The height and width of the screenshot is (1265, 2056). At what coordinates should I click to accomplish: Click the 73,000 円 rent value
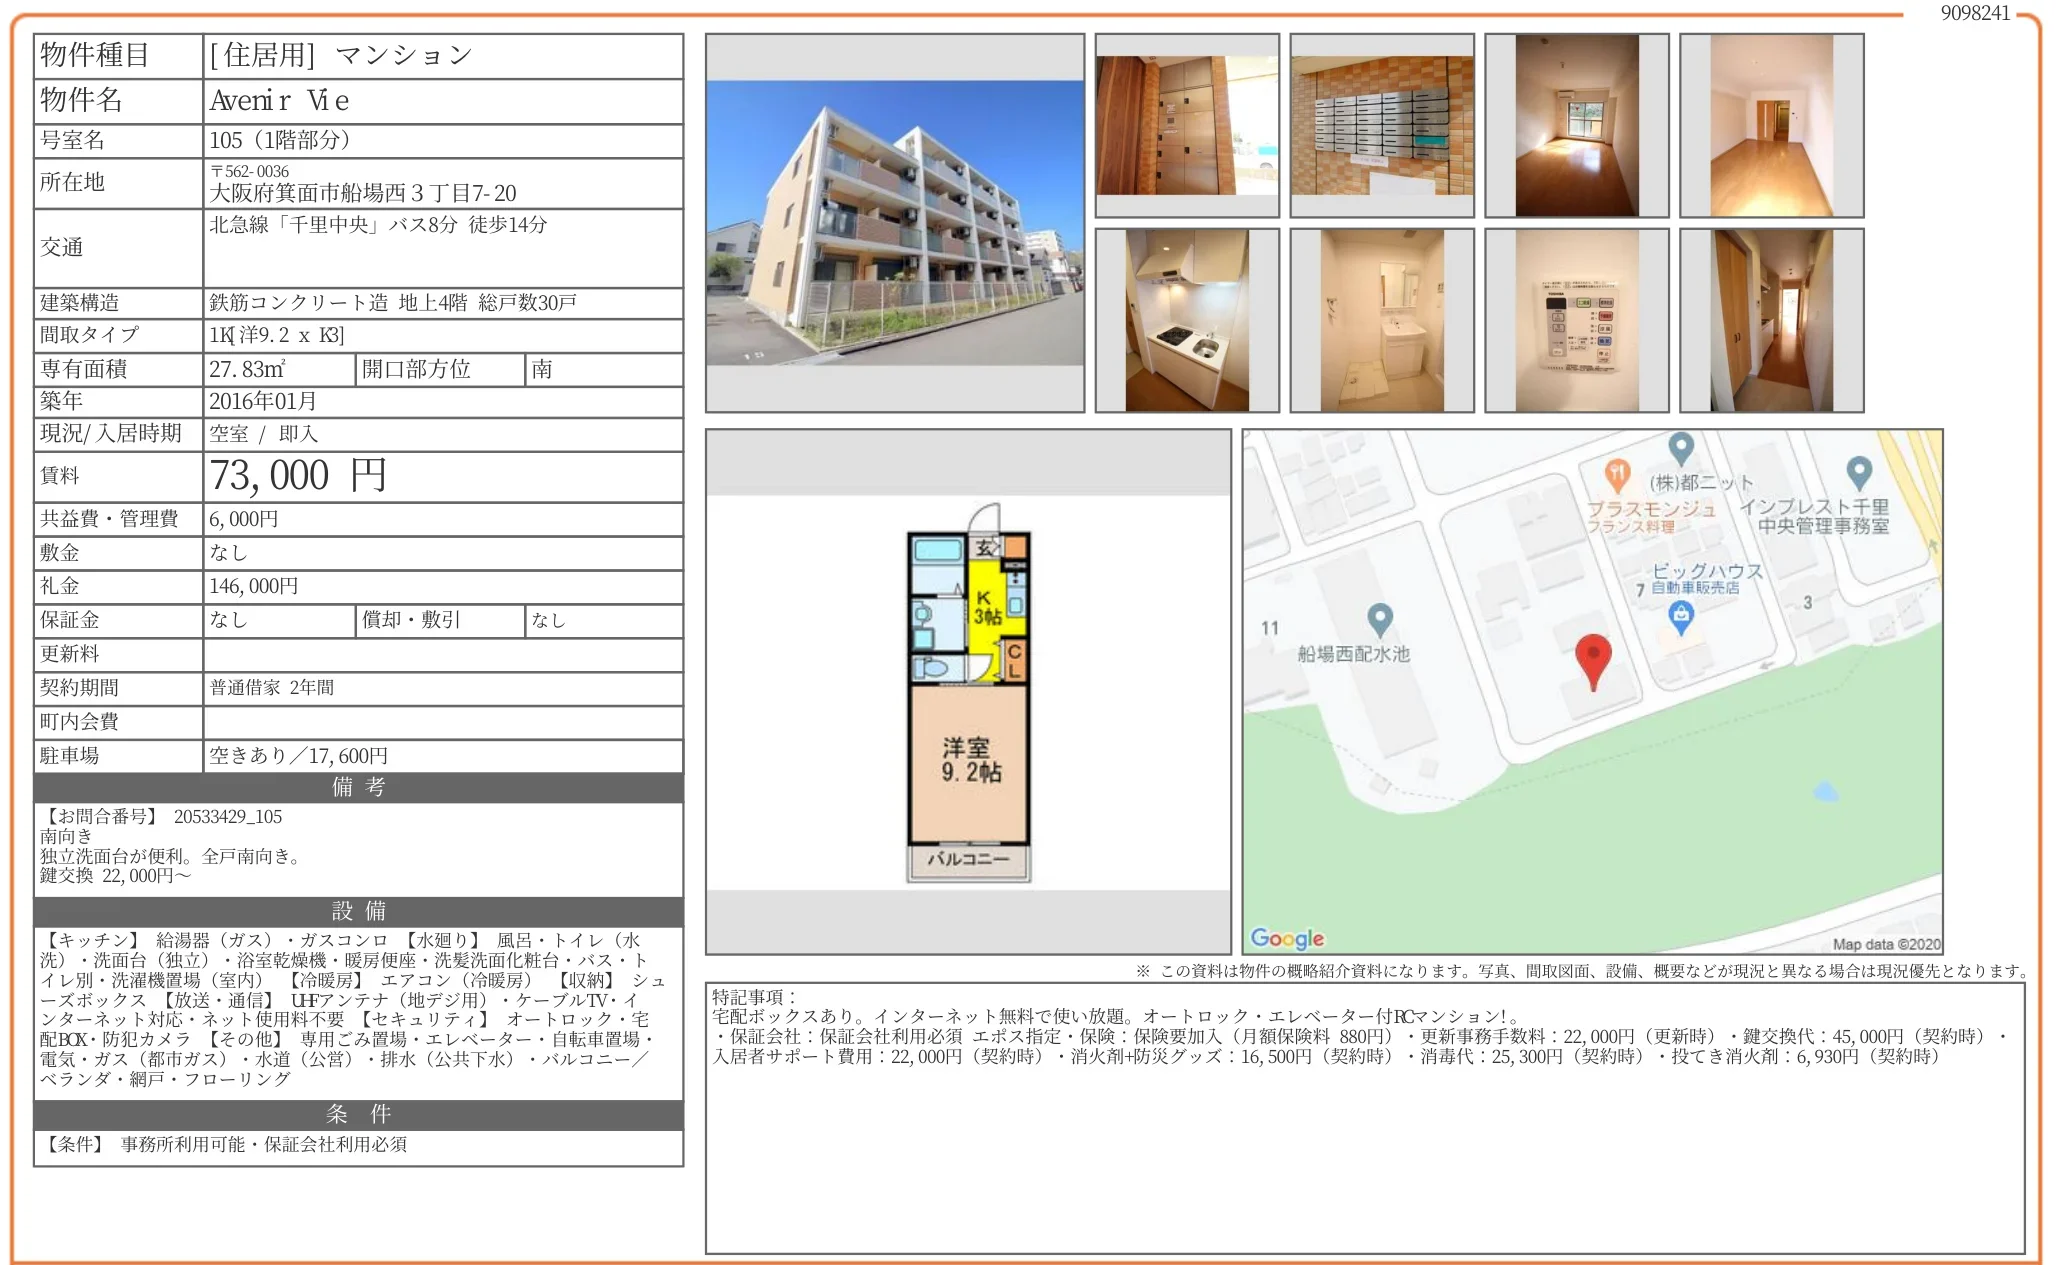click(298, 476)
